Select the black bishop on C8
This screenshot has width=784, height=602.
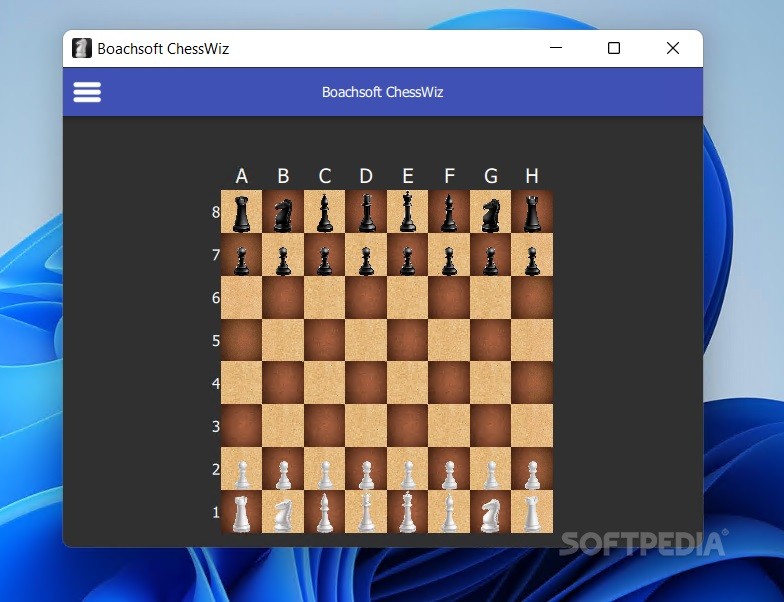(x=324, y=212)
